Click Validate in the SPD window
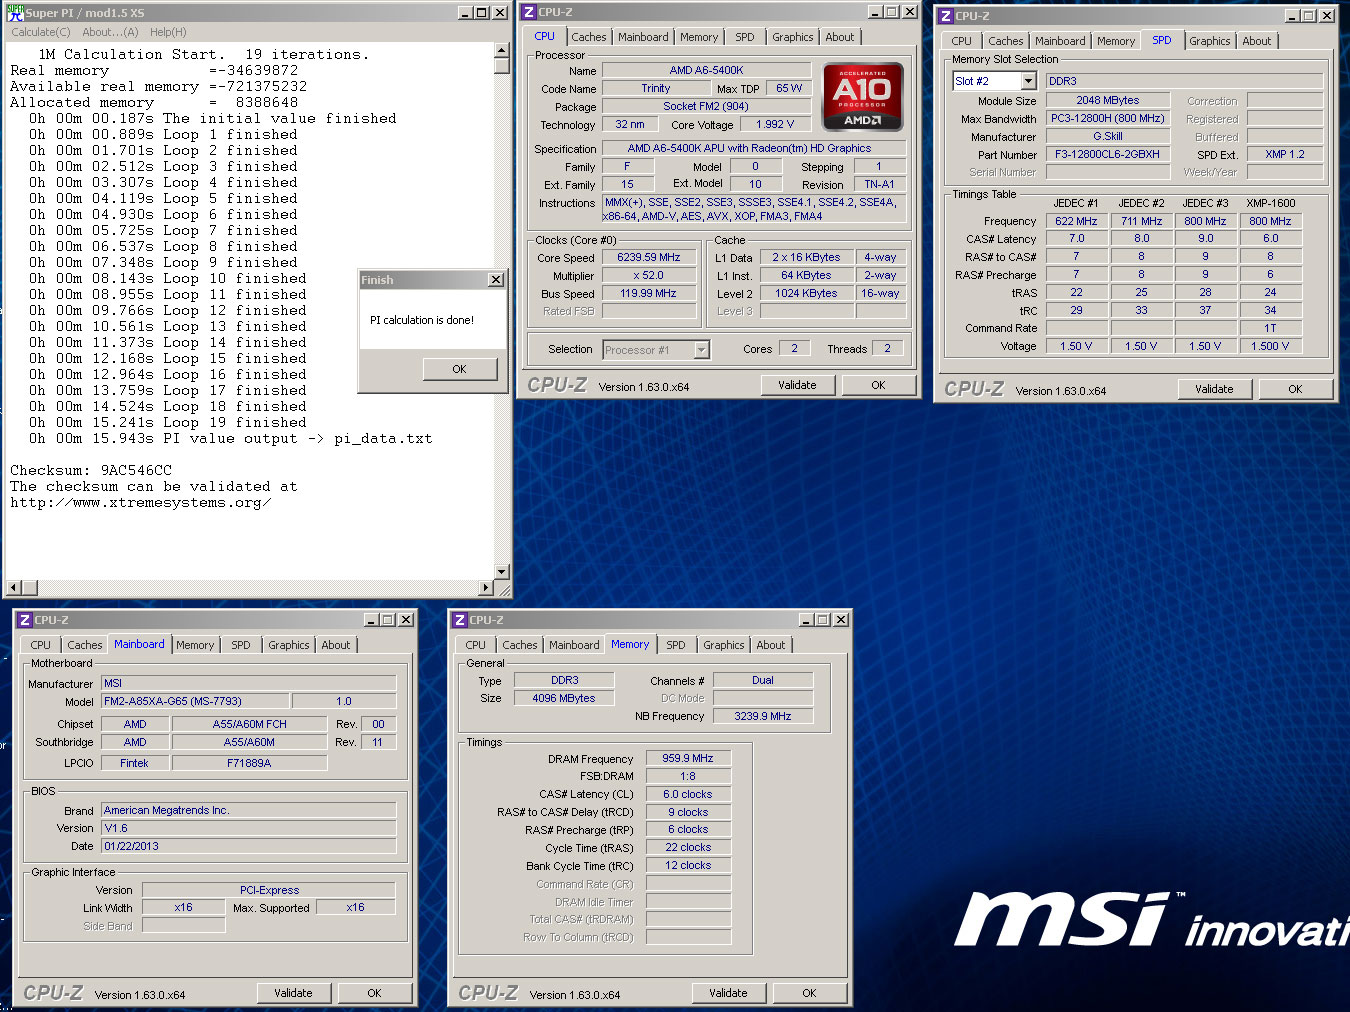 pyautogui.click(x=1214, y=389)
